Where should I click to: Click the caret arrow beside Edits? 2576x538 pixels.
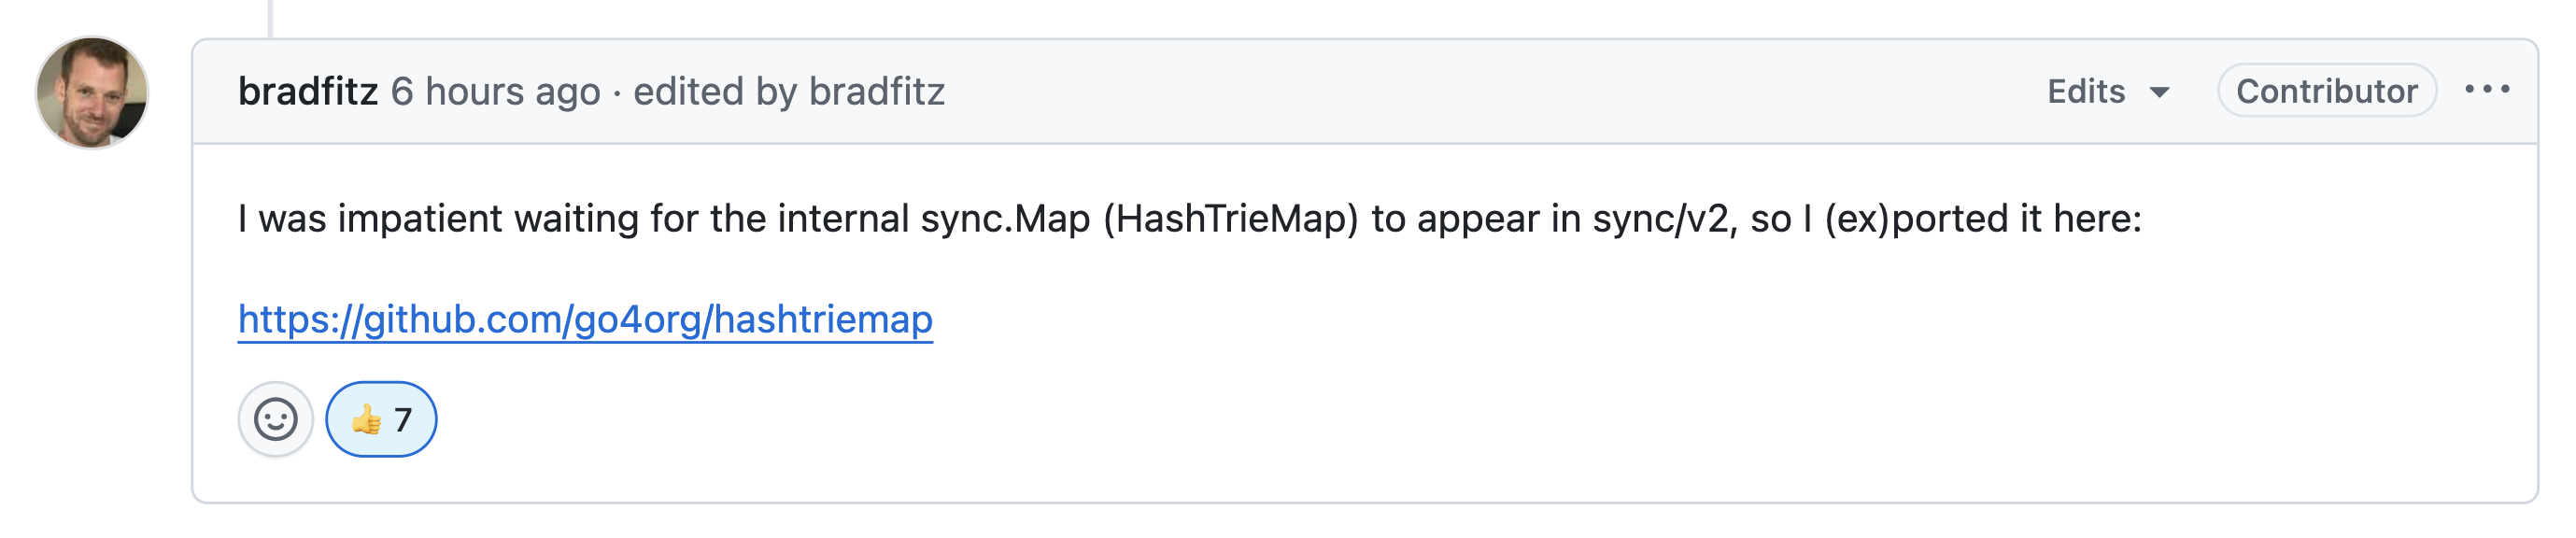pos(2159,93)
